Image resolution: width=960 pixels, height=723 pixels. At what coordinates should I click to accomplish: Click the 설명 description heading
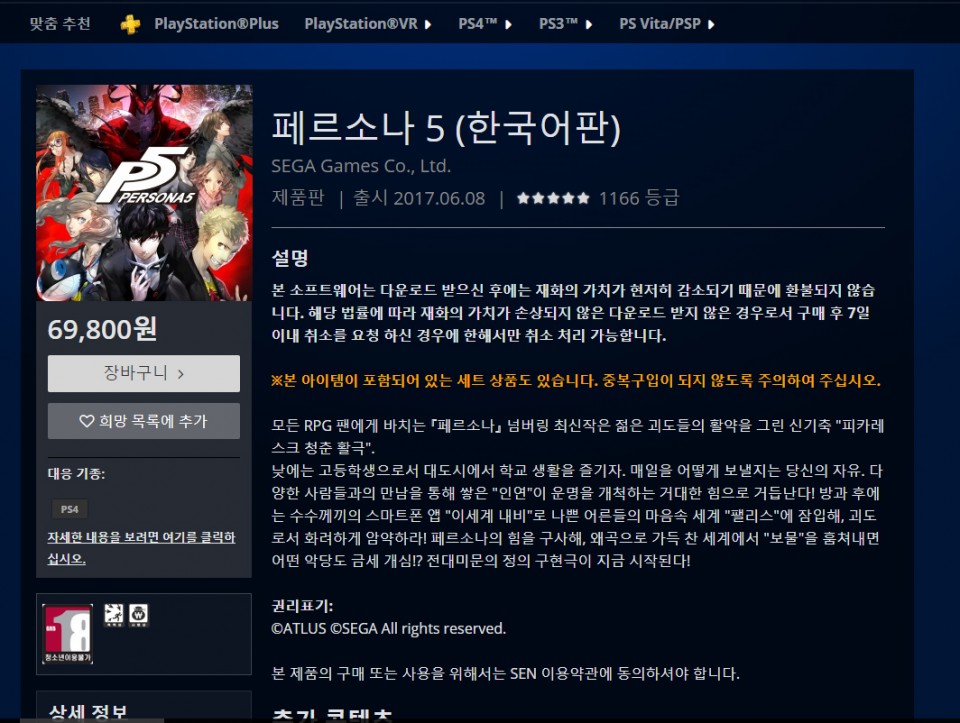click(x=290, y=258)
